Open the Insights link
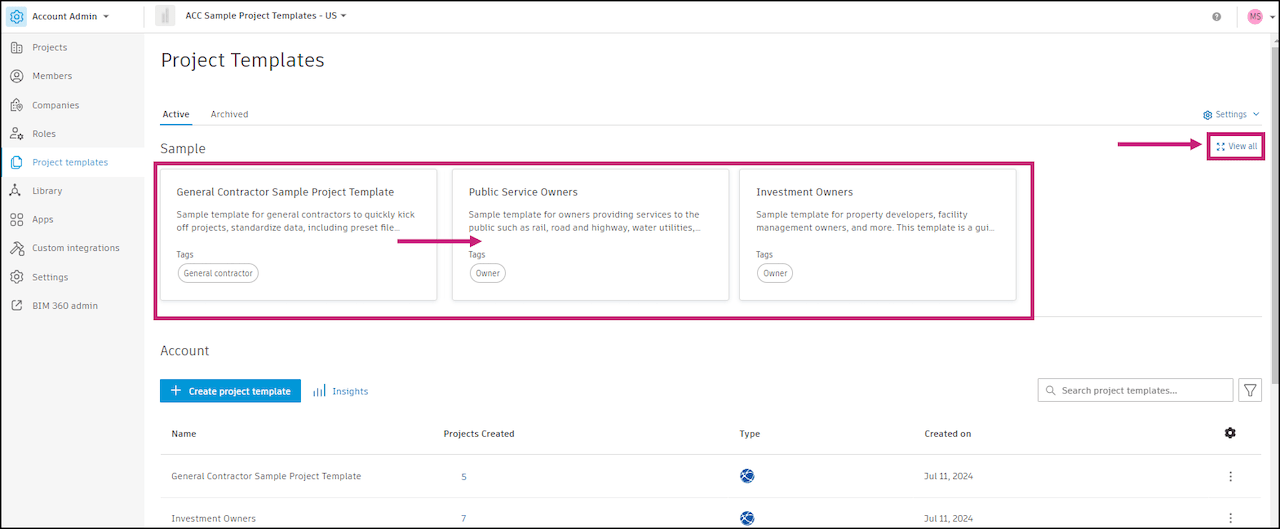The image size is (1280, 529). [x=340, y=391]
